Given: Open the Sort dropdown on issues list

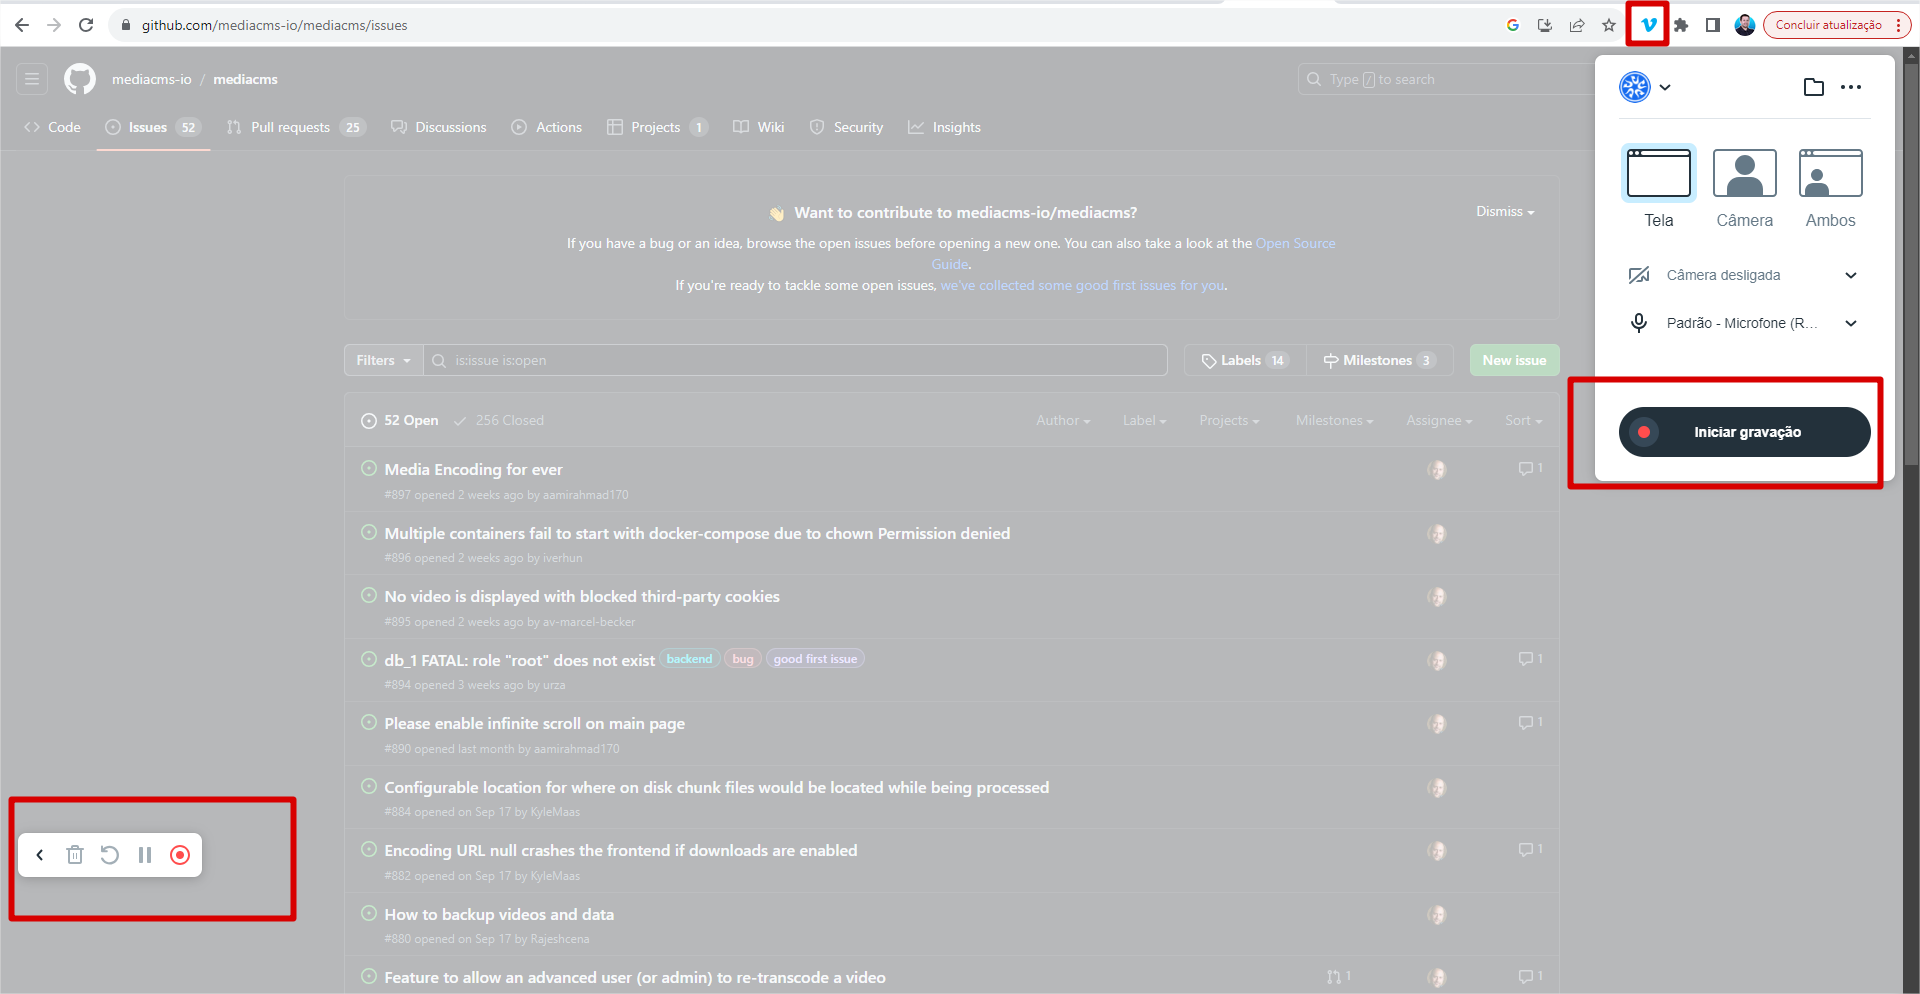Looking at the screenshot, I should [x=1522, y=420].
